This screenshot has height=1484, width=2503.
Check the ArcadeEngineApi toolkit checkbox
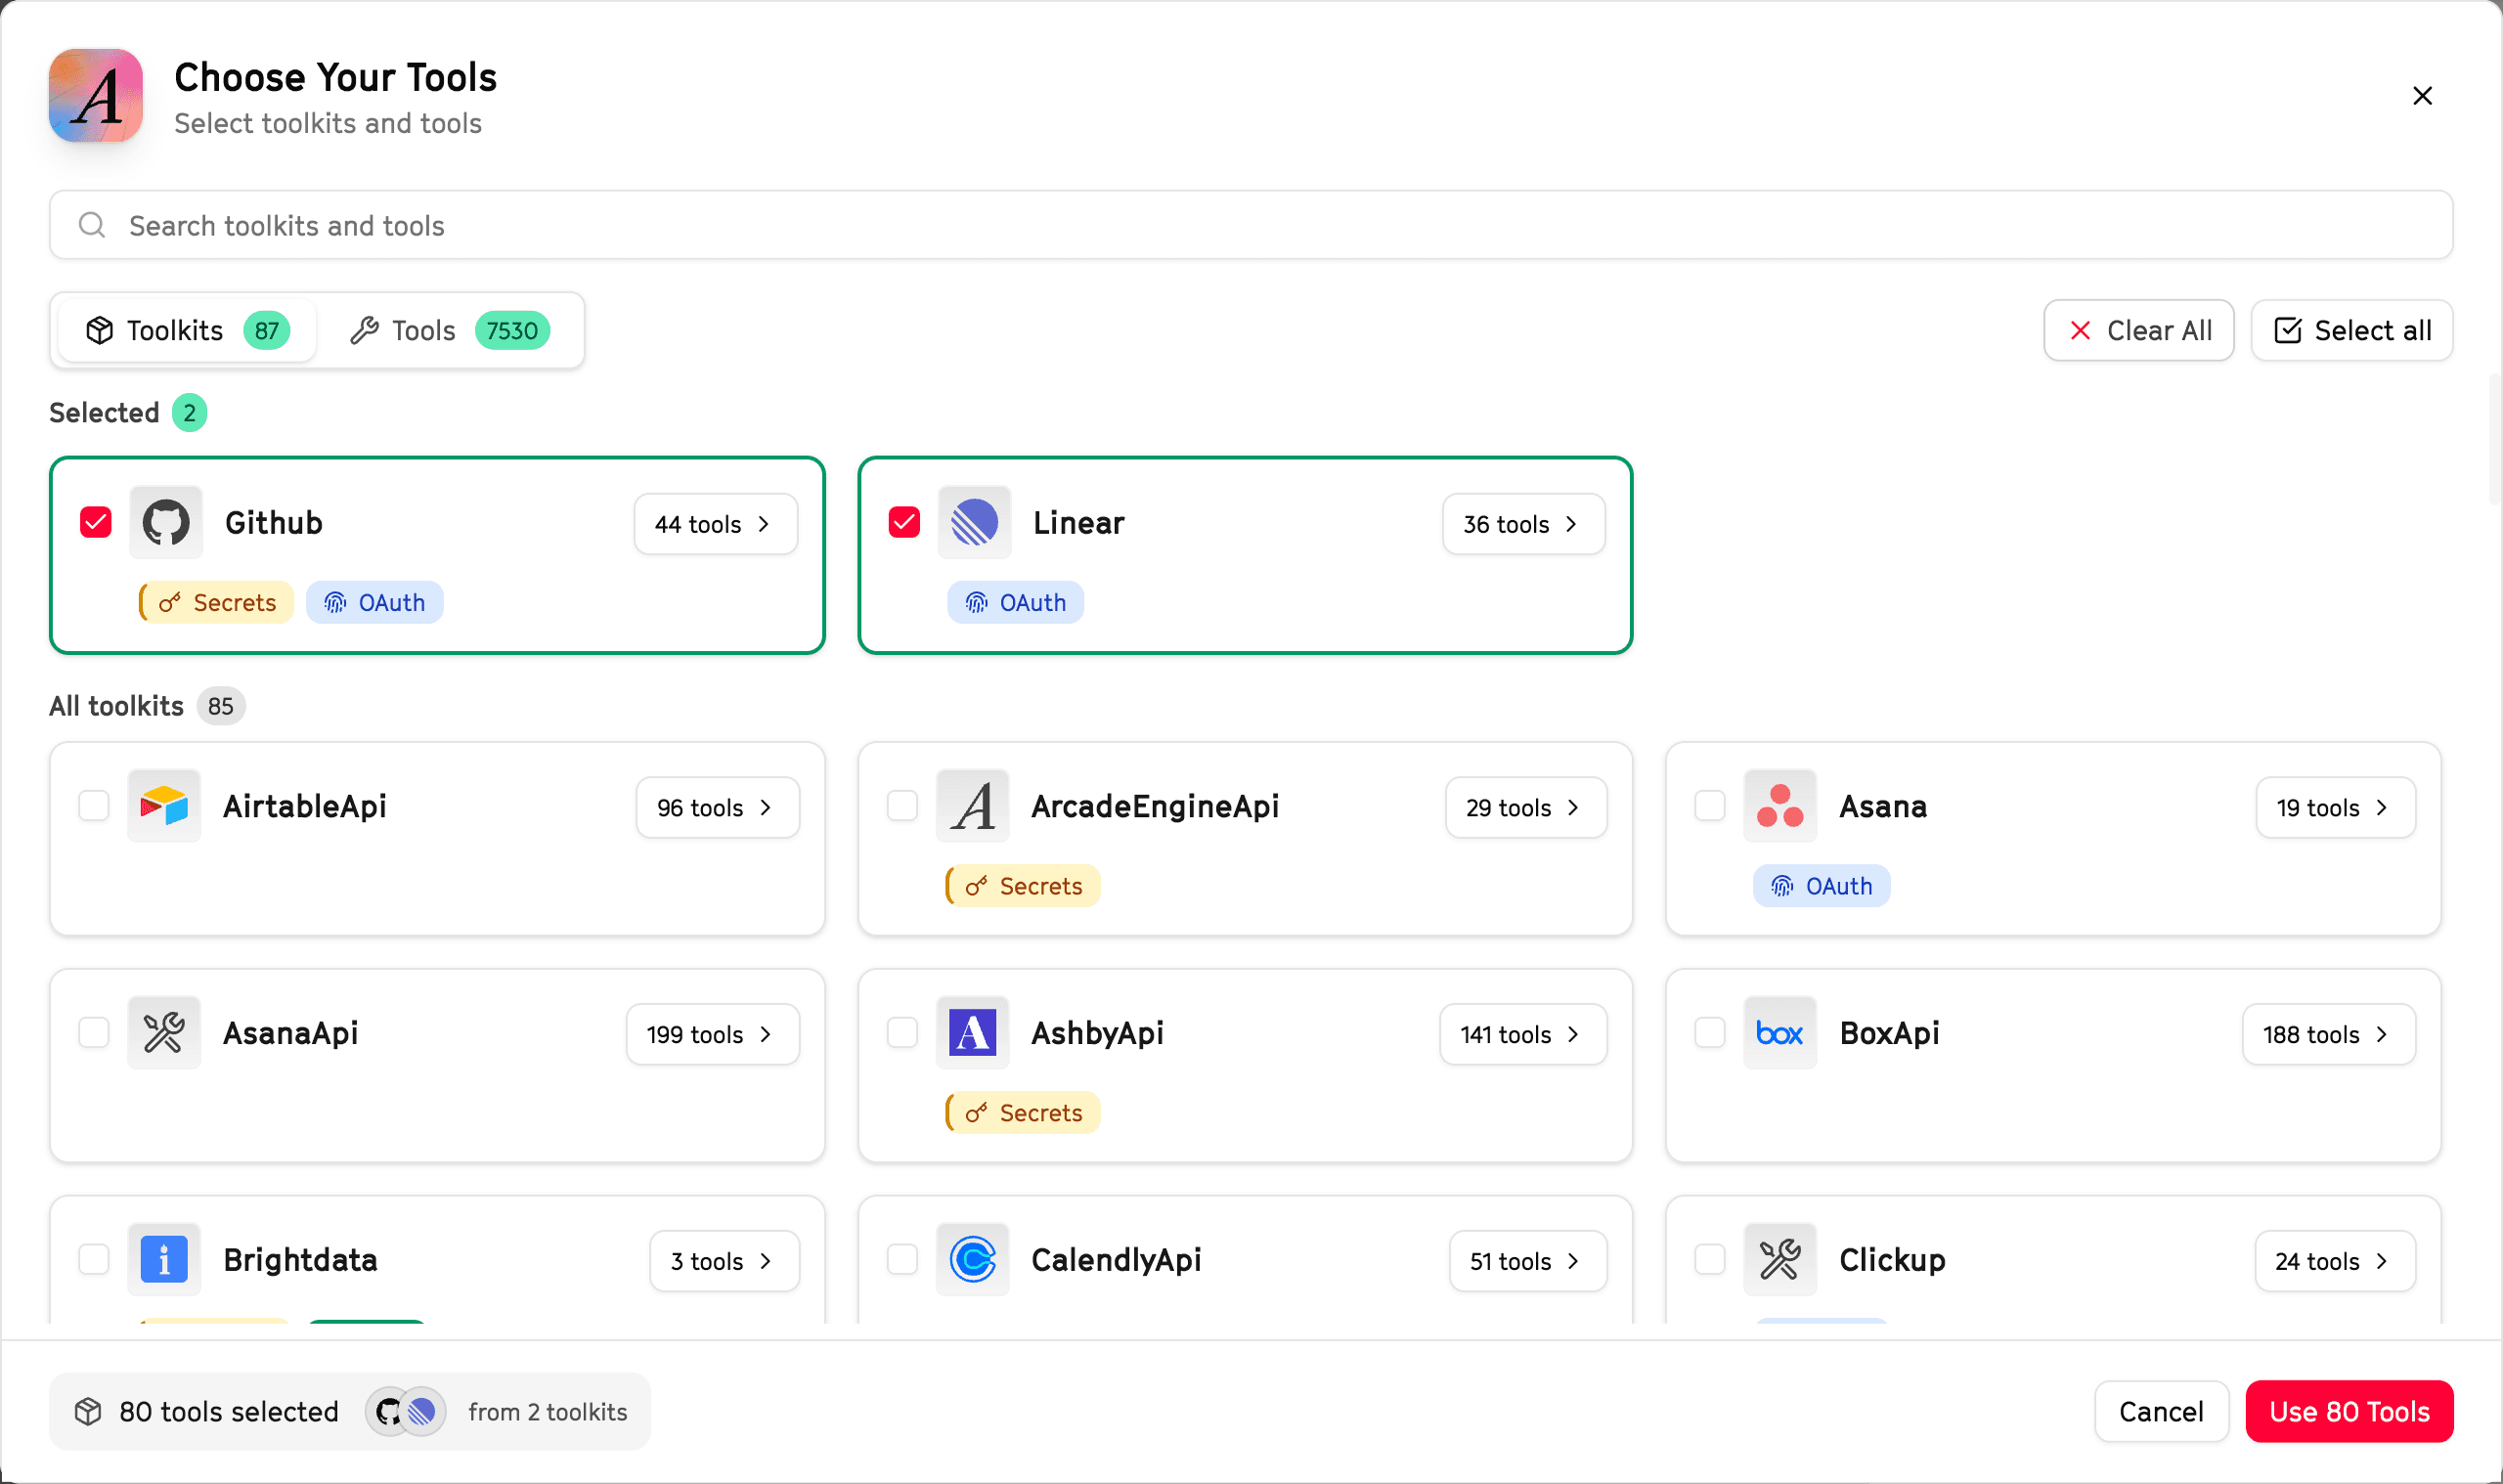[902, 806]
